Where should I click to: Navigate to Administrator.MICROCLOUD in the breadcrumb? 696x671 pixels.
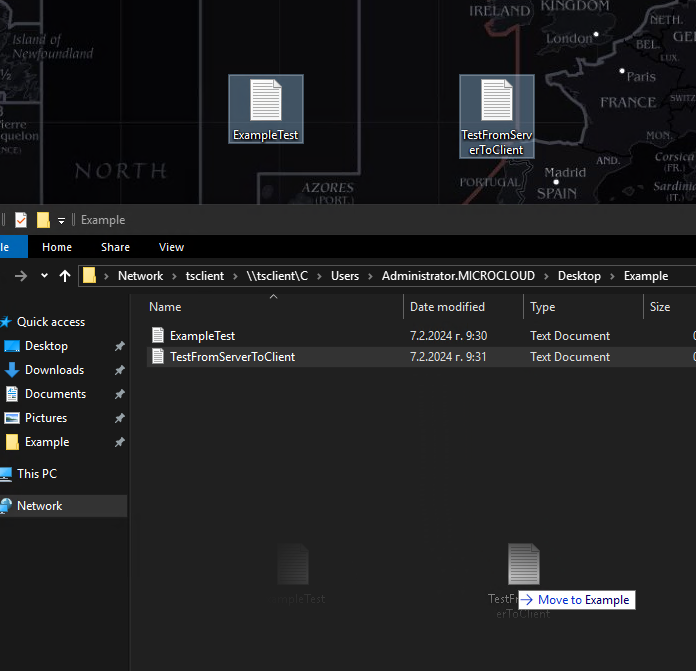pos(458,276)
